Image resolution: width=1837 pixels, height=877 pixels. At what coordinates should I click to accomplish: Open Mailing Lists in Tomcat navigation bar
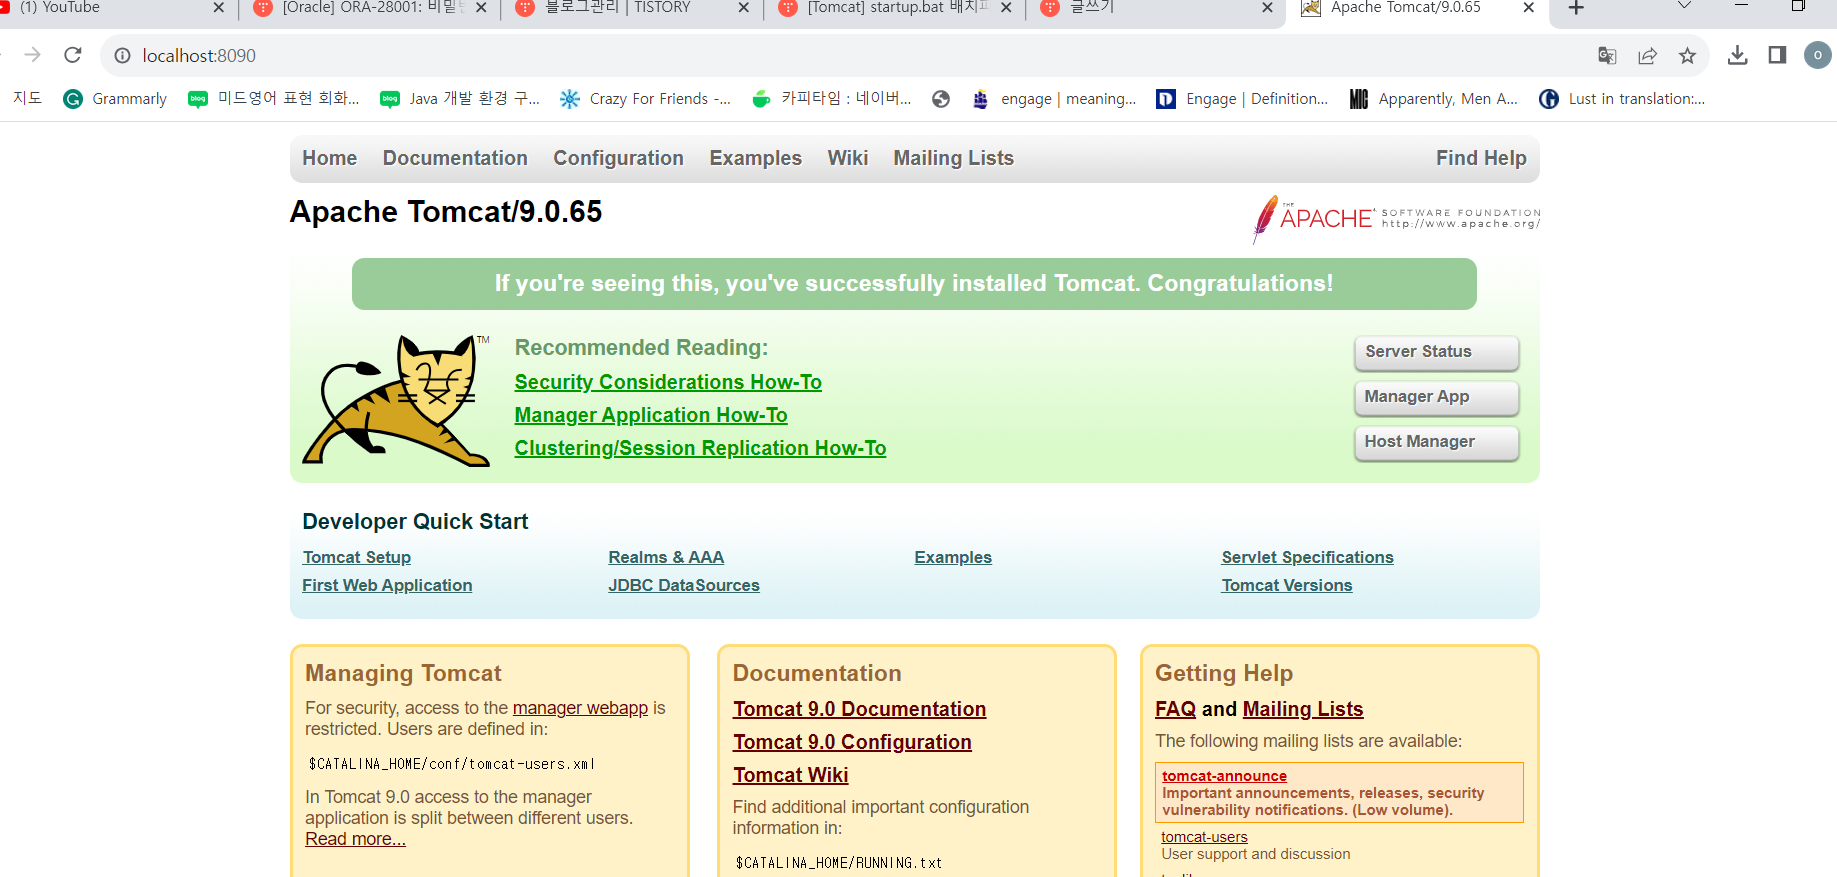(x=953, y=158)
